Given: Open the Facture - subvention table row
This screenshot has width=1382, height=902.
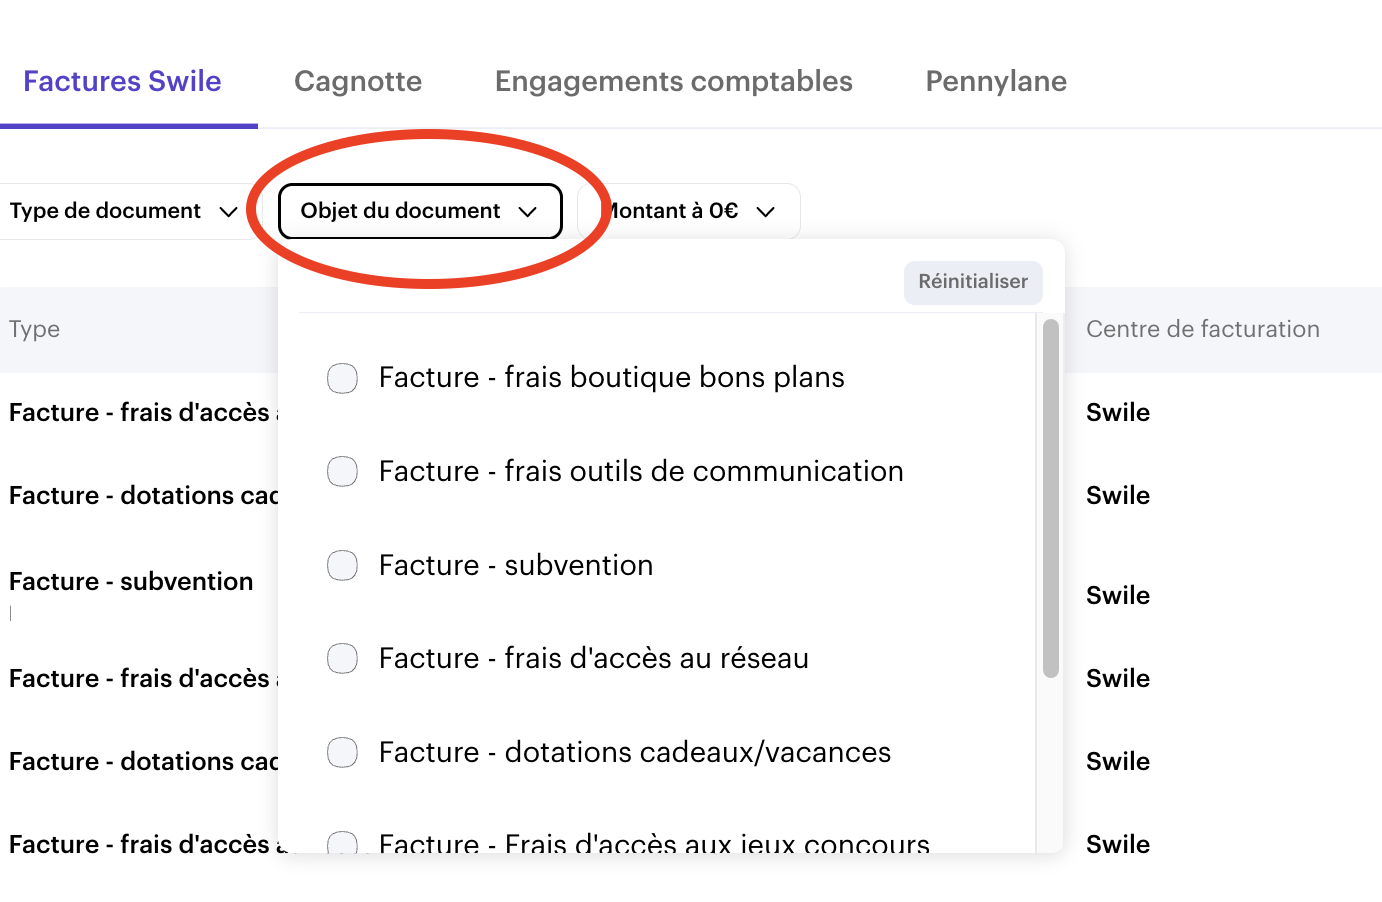Looking at the screenshot, I should [x=131, y=582].
